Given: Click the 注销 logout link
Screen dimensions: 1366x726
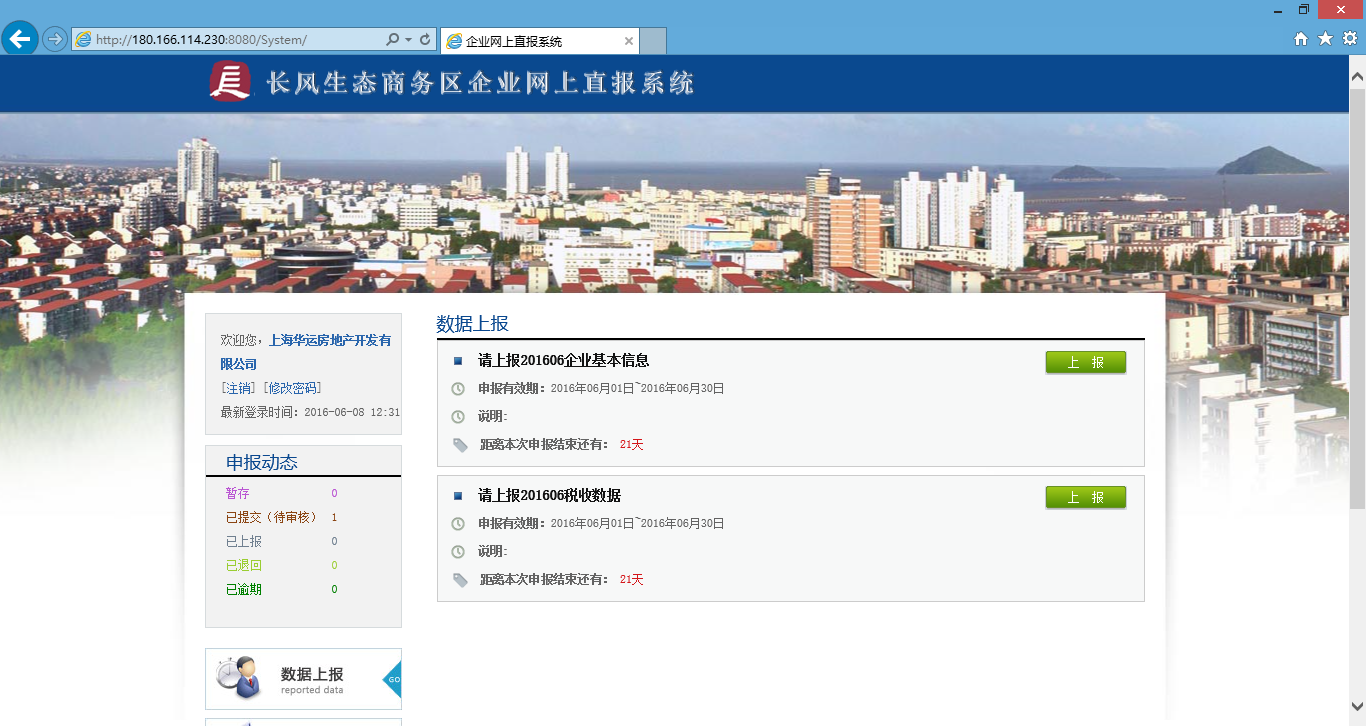Looking at the screenshot, I should pyautogui.click(x=238, y=388).
